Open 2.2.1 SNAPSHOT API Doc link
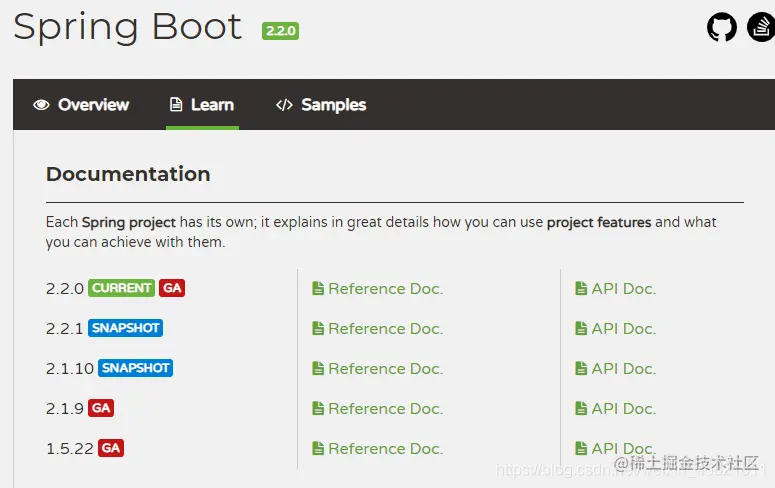This screenshot has width=775, height=488. [623, 329]
